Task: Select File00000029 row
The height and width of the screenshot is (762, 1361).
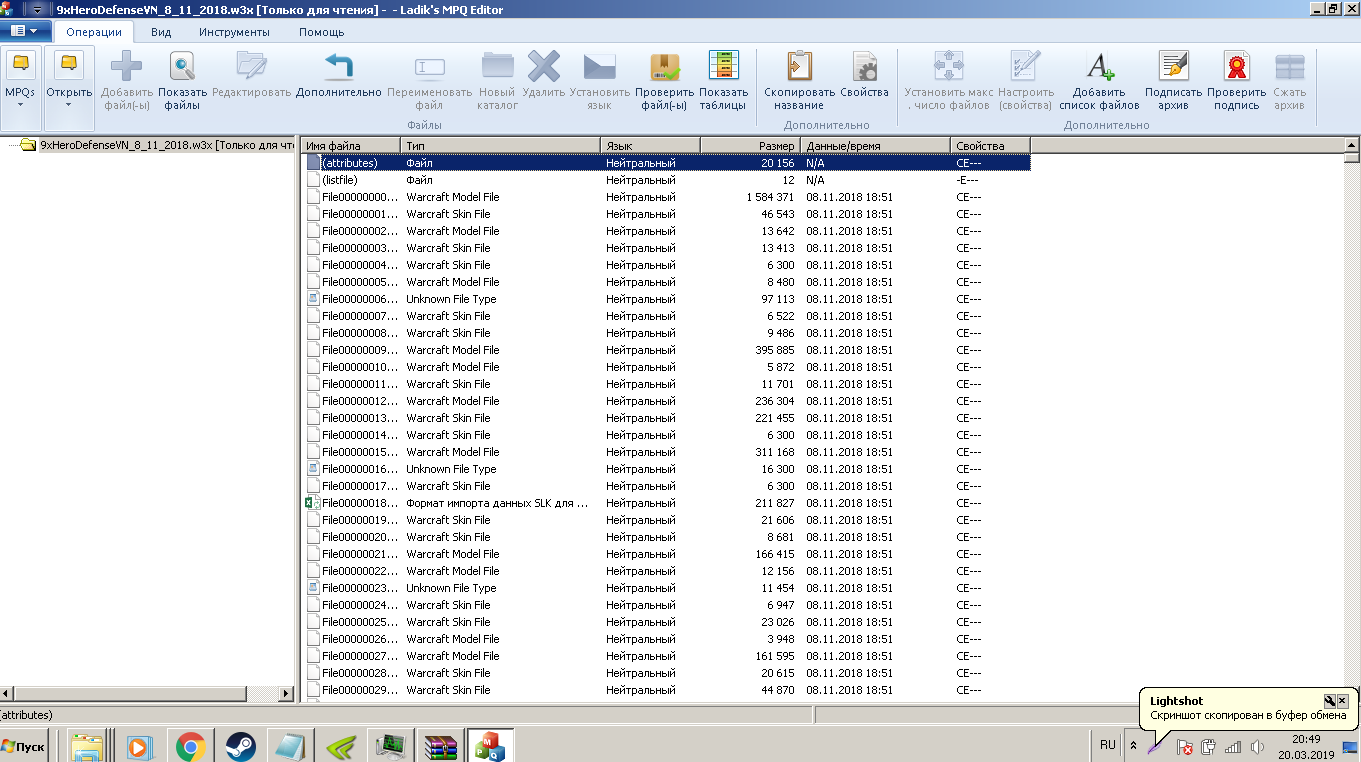Action: click(666, 690)
